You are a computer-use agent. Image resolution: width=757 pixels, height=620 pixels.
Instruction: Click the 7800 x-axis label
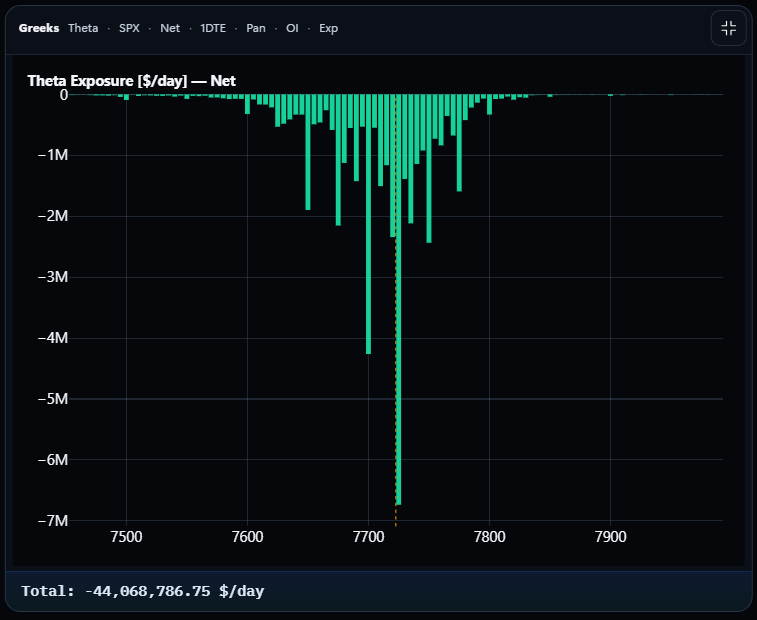click(490, 536)
